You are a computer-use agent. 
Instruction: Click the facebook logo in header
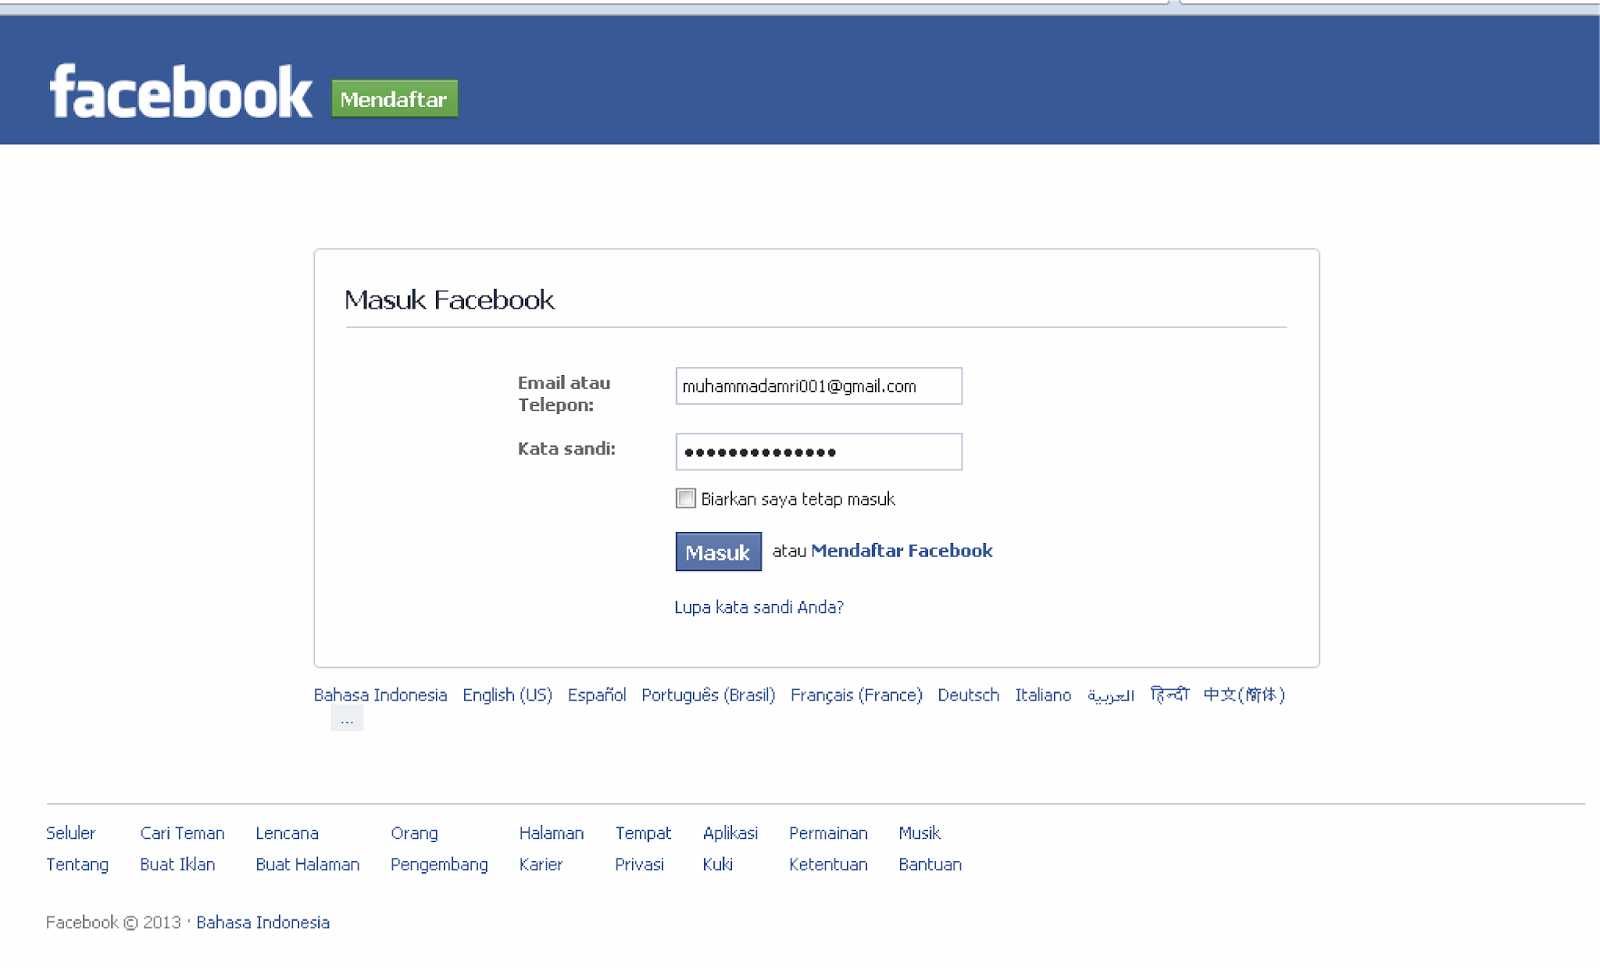pos(181,92)
